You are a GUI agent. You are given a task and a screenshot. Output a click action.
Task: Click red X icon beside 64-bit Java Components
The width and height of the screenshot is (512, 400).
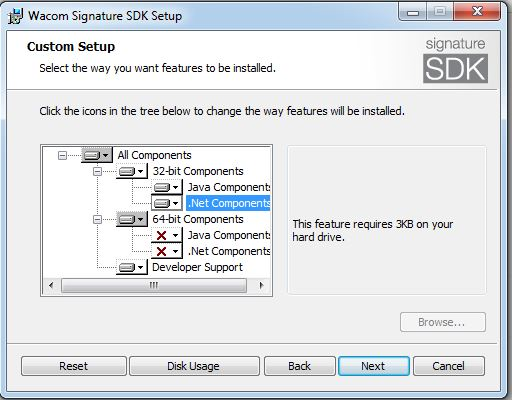coord(162,235)
